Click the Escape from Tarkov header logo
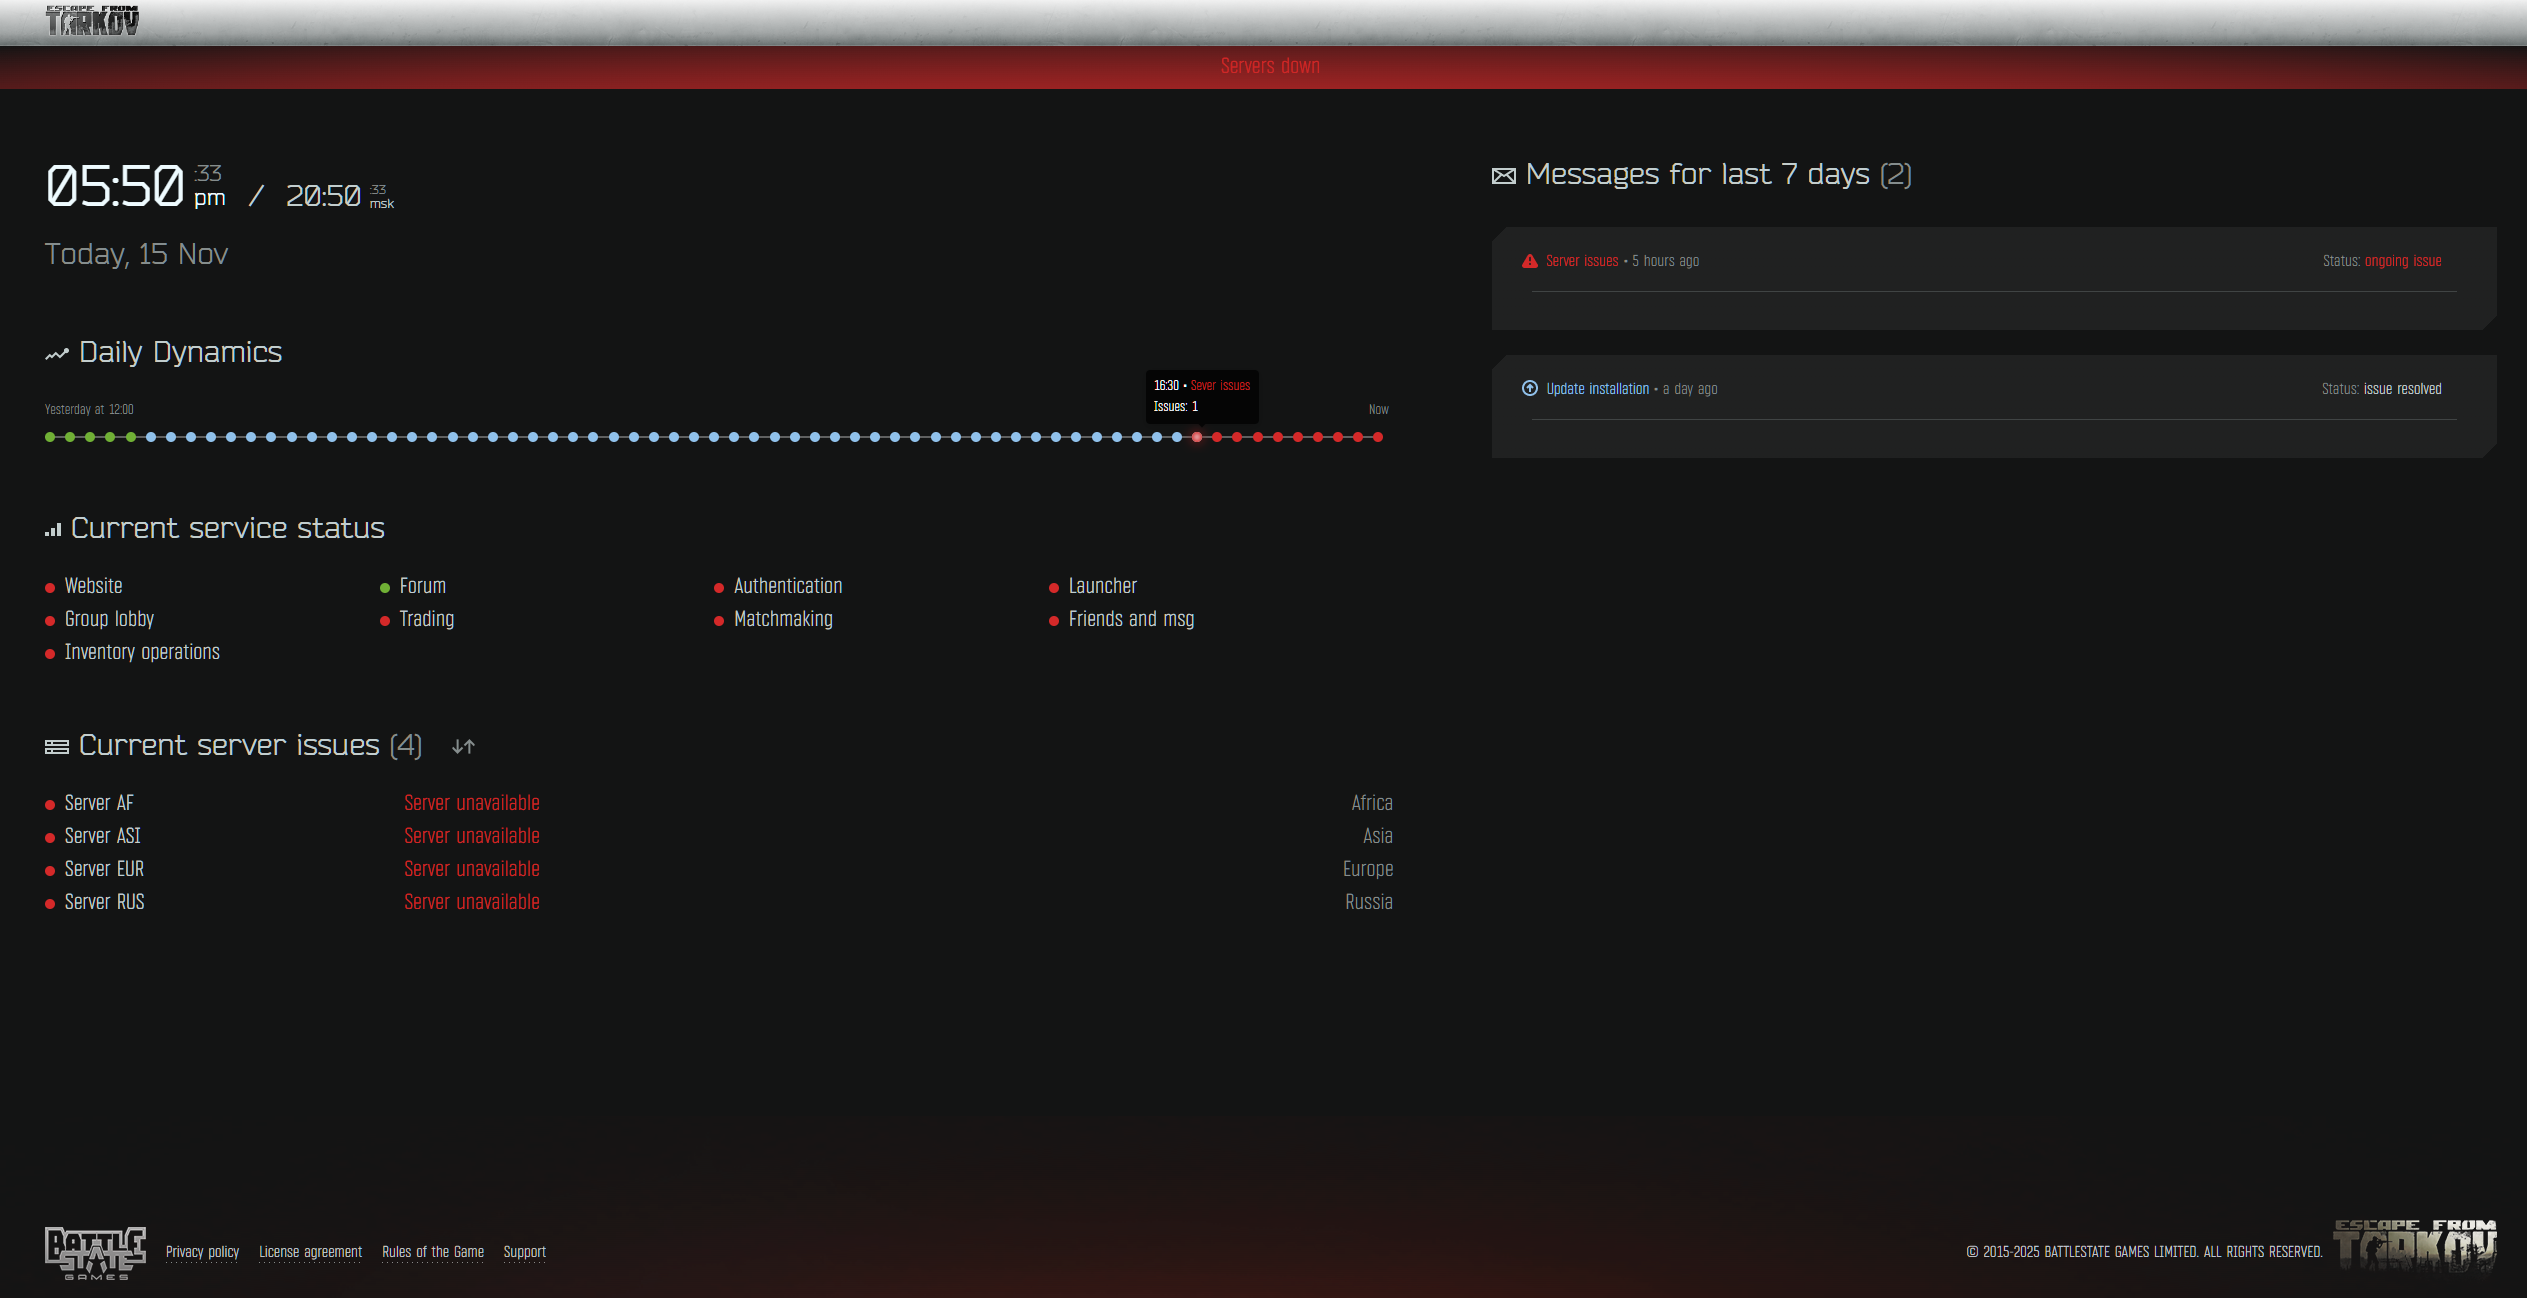The width and height of the screenshot is (2527, 1298). [92, 20]
